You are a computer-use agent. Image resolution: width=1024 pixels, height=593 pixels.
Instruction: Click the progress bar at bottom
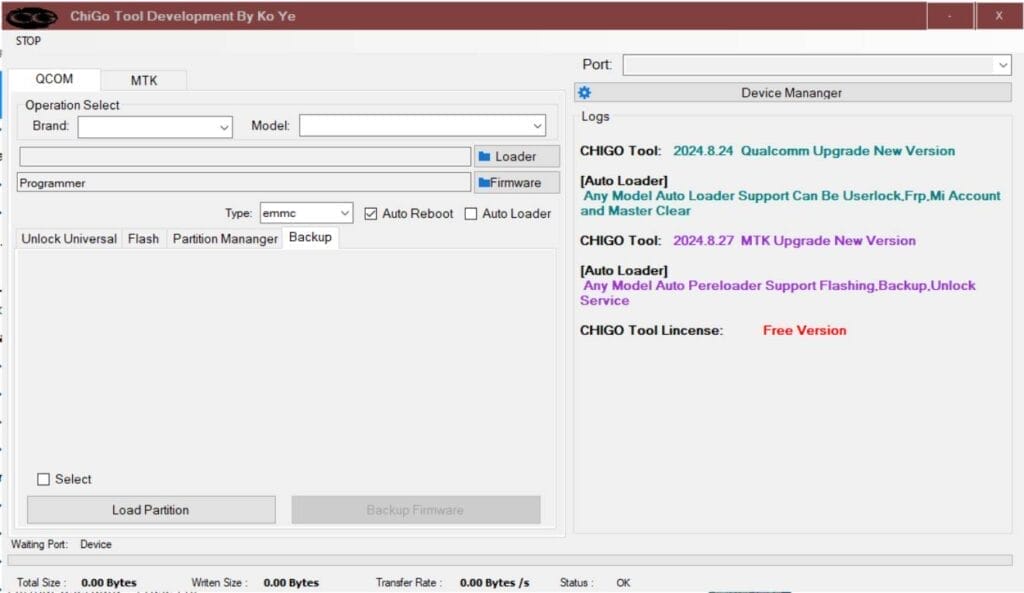click(x=510, y=561)
